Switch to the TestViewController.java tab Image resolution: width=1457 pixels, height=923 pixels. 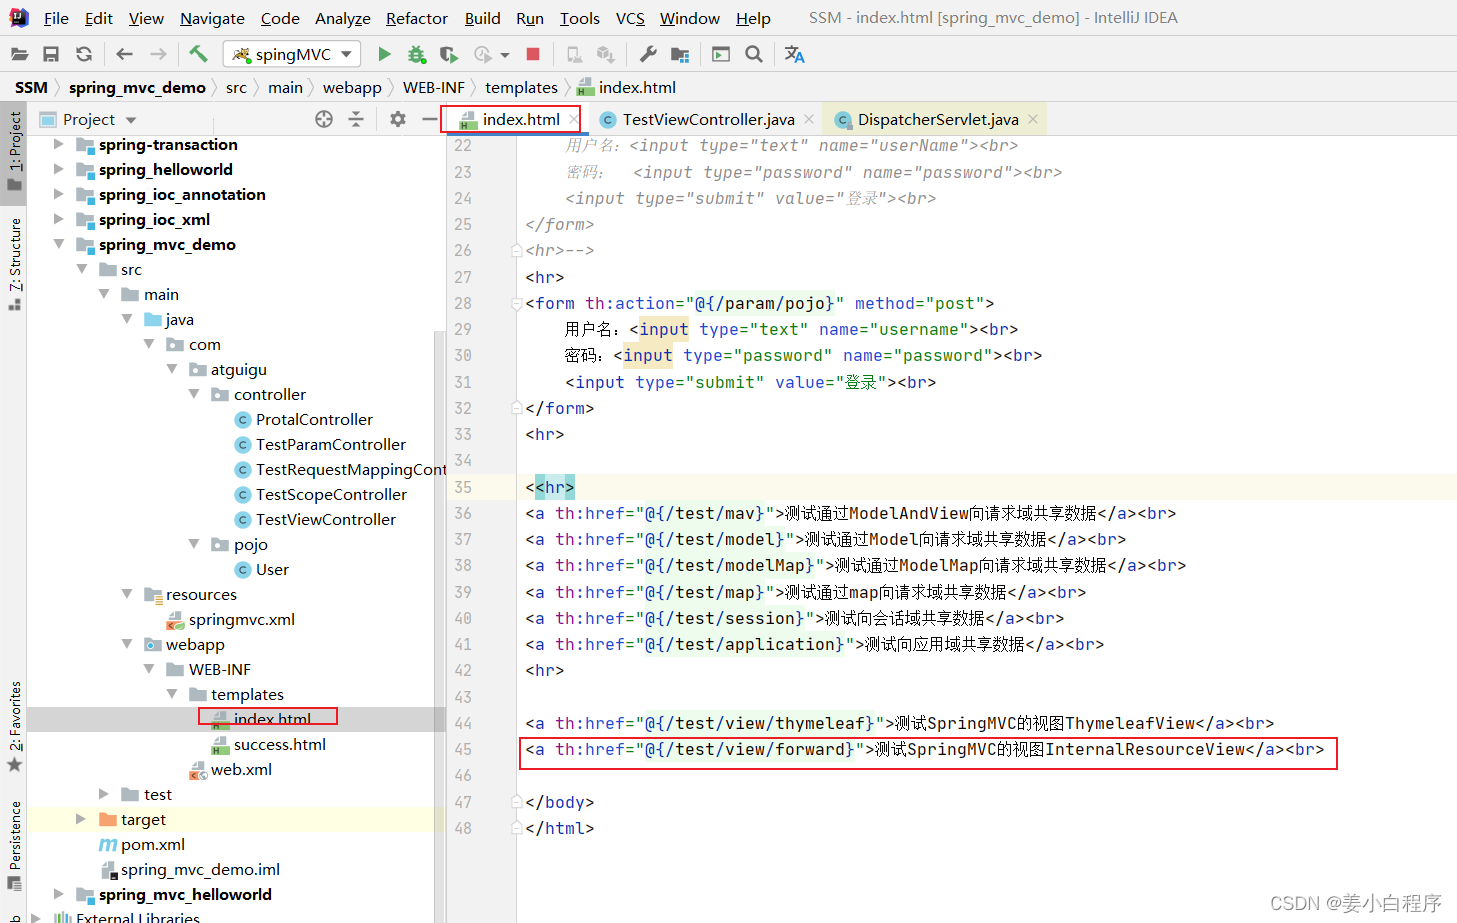point(707,119)
